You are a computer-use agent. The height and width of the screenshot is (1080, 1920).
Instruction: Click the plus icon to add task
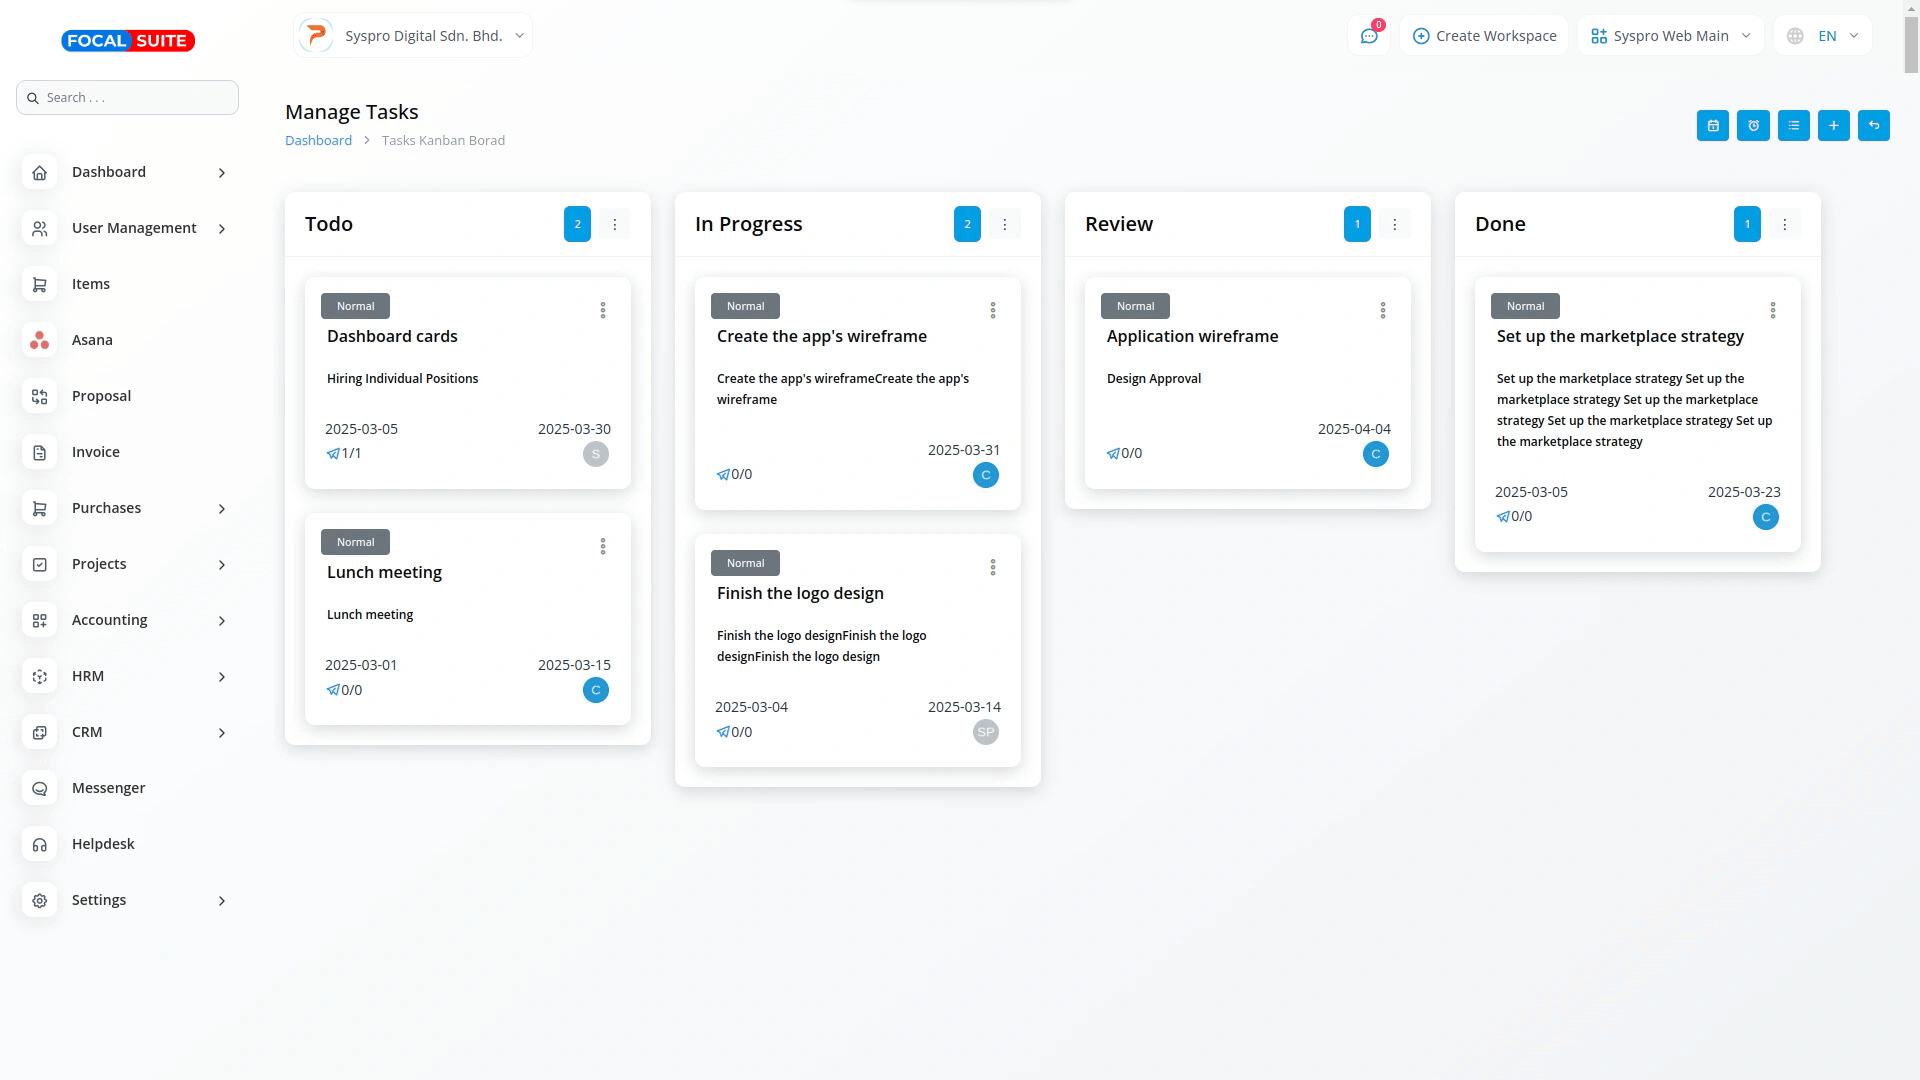pyautogui.click(x=1833, y=126)
